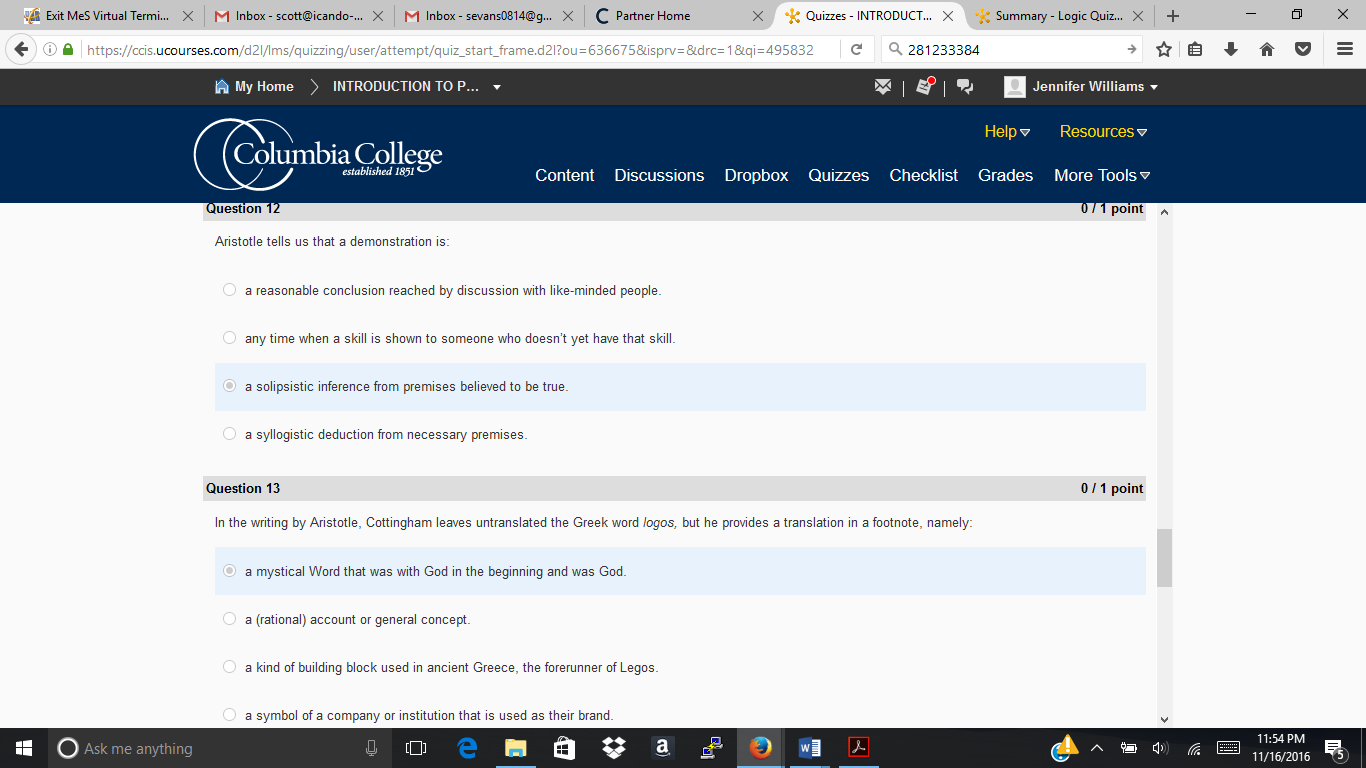Click the taskbar clock showing 11:54 PM
Viewport: 1366px width, 768px height.
[x=1280, y=748]
